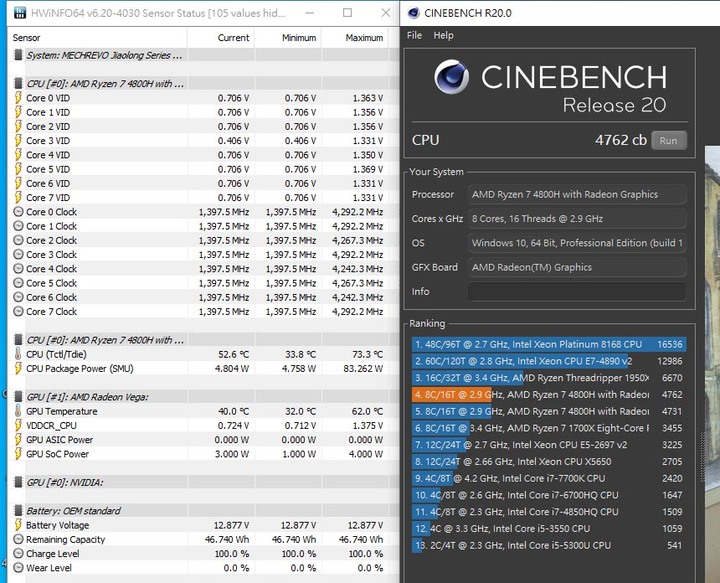Image resolution: width=720 pixels, height=583 pixels.
Task: Select ranking entry 2 Intel Xeon E7-4890 v2
Action: [549, 361]
